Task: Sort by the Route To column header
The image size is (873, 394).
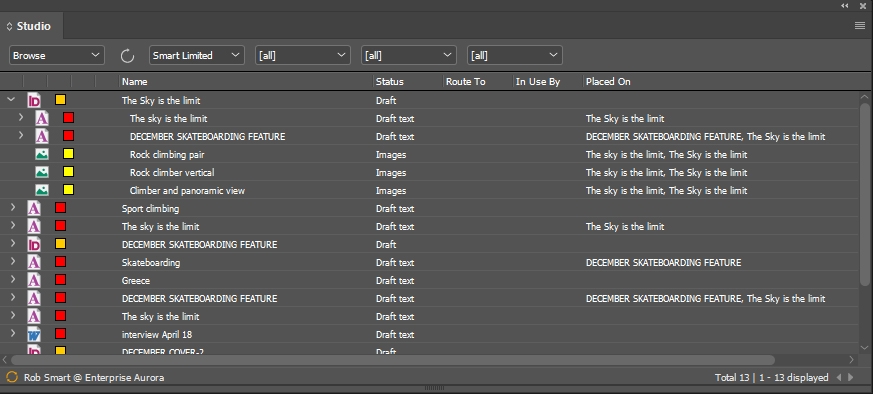Action: pyautogui.click(x=478, y=82)
